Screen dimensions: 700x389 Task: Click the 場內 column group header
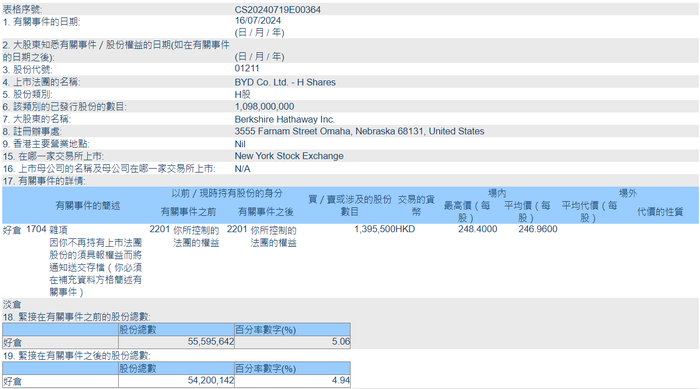(497, 193)
